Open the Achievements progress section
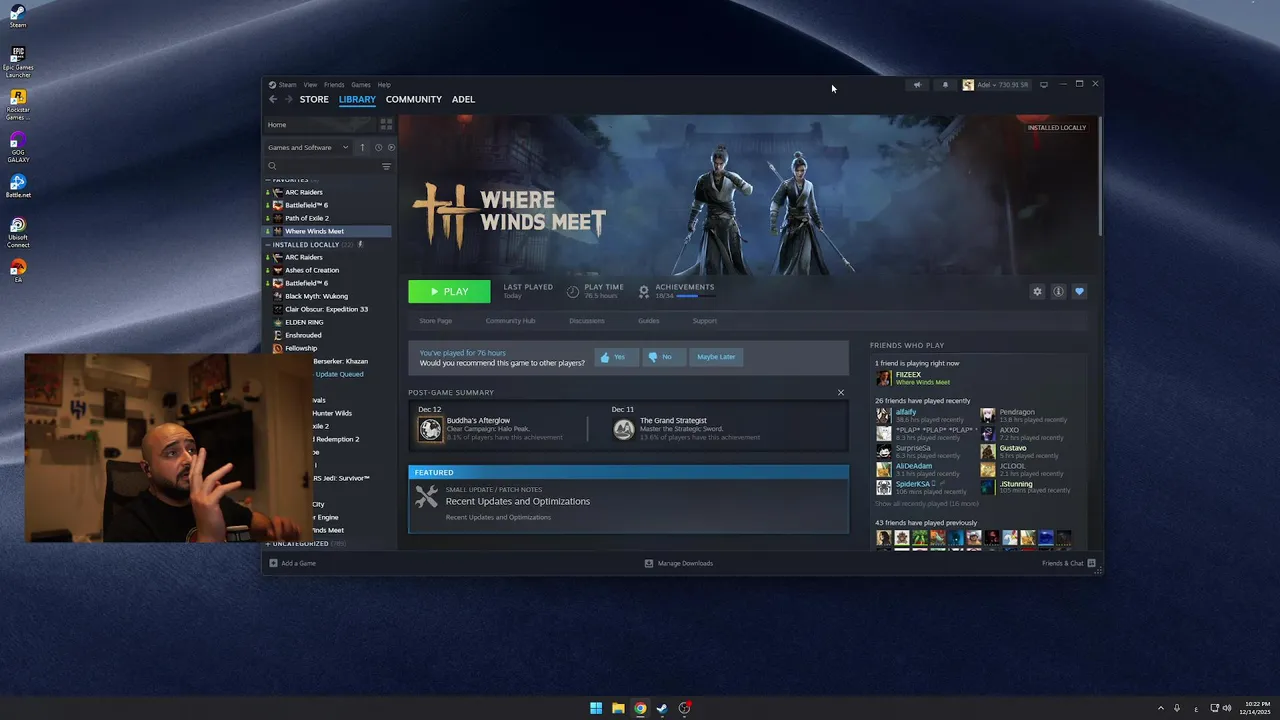The width and height of the screenshot is (1280, 720). tap(677, 291)
